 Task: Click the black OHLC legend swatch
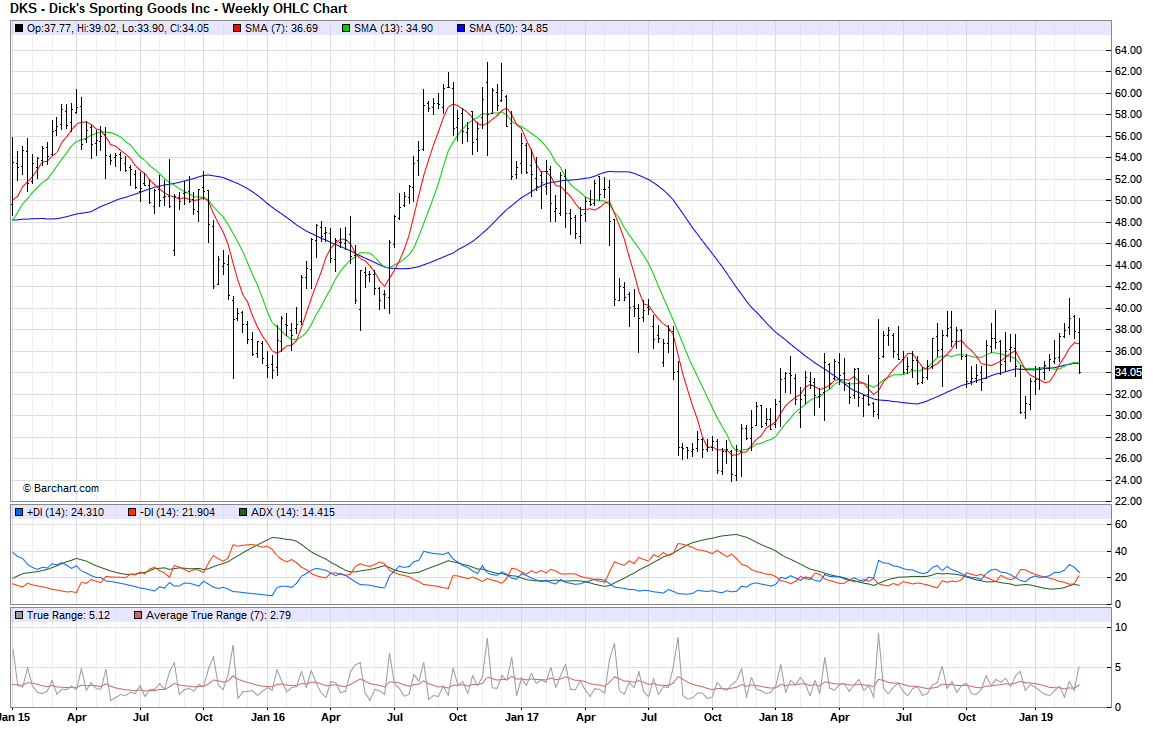pos(19,29)
